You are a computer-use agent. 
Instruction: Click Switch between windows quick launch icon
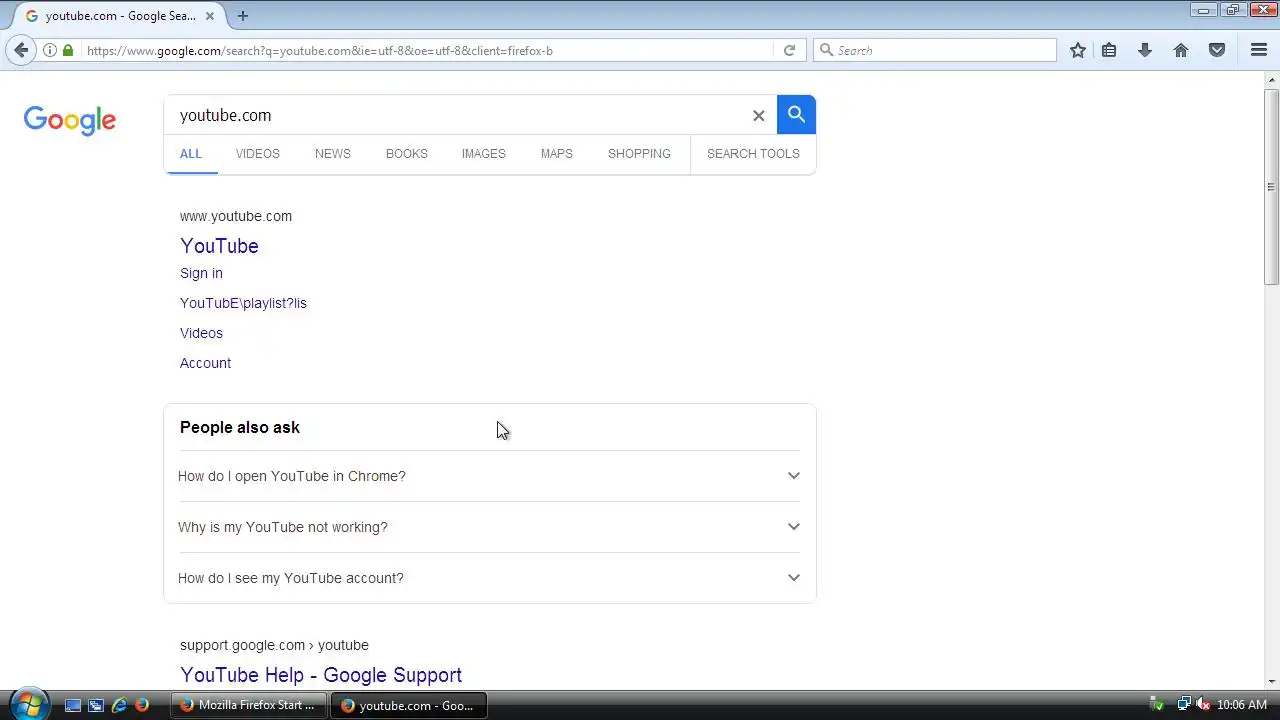click(96, 705)
